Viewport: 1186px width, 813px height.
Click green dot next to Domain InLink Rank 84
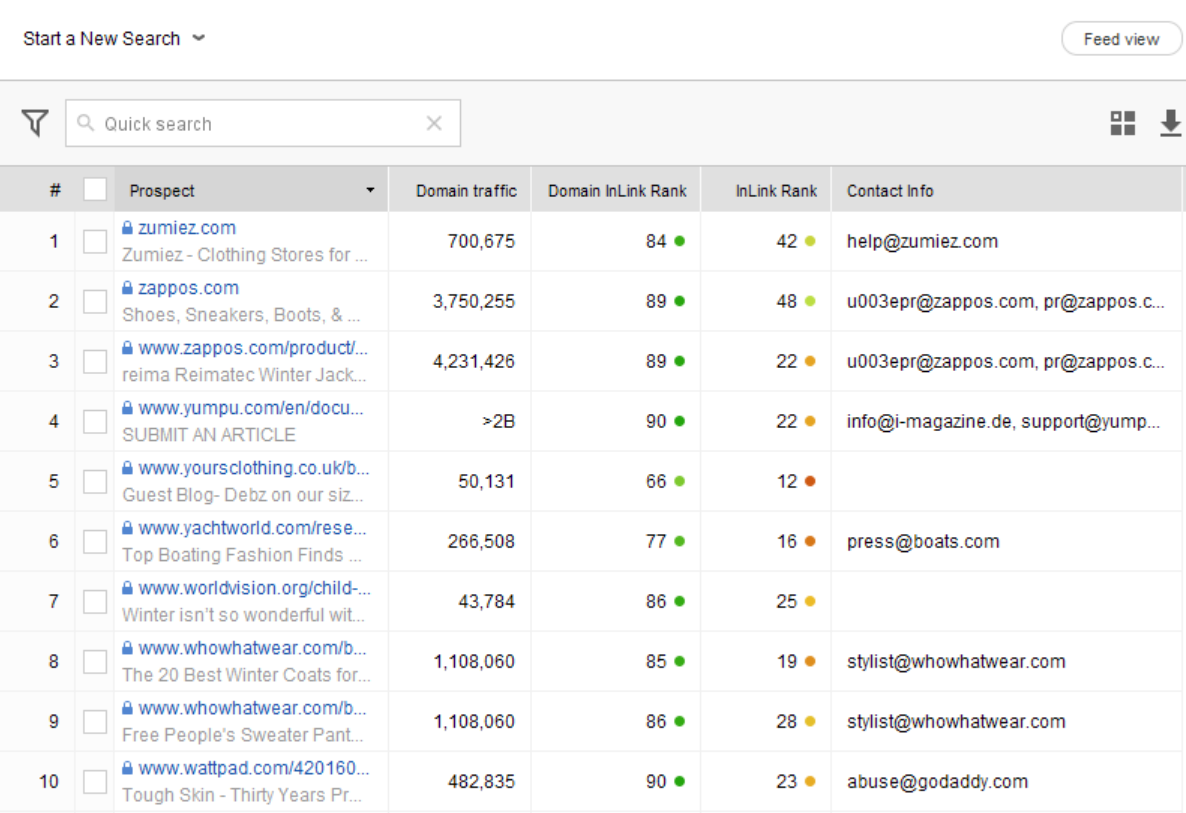tap(679, 241)
